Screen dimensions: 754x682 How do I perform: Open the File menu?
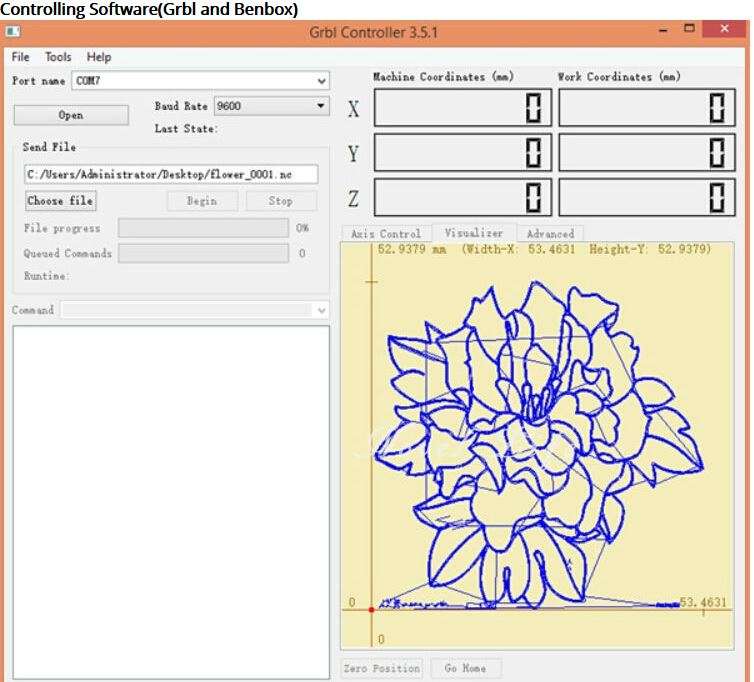point(21,57)
